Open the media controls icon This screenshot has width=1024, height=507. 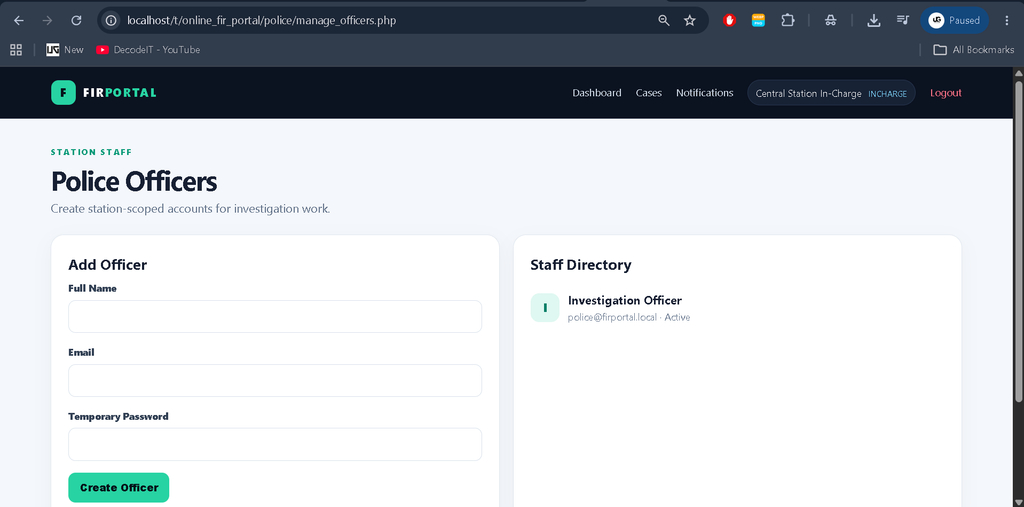903,20
